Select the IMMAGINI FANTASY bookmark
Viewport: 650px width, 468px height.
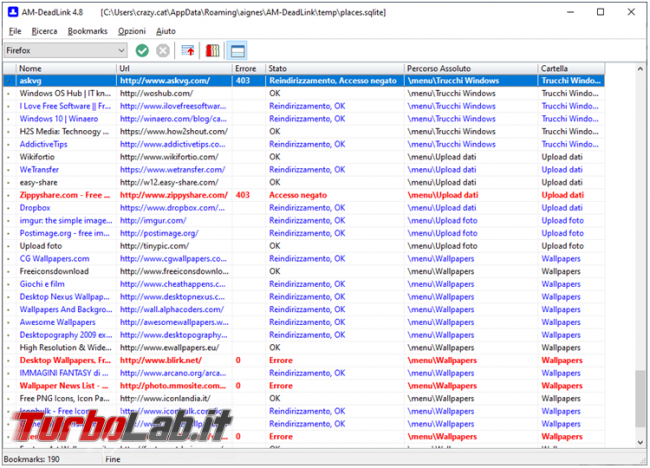click(304, 373)
